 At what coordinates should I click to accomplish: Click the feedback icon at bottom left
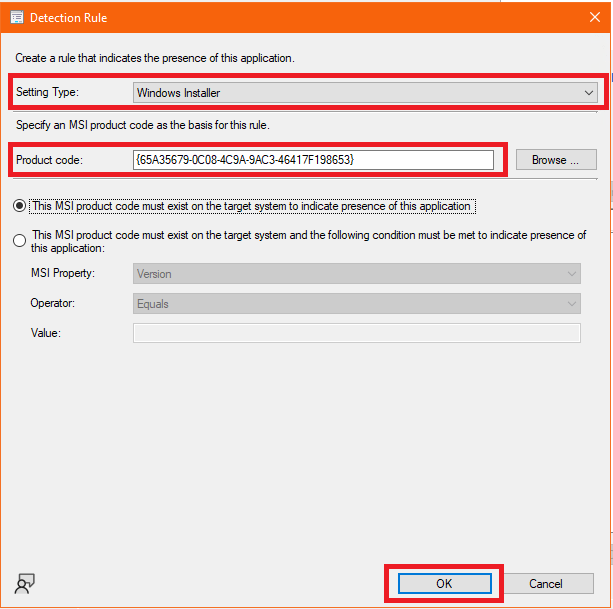point(25,585)
